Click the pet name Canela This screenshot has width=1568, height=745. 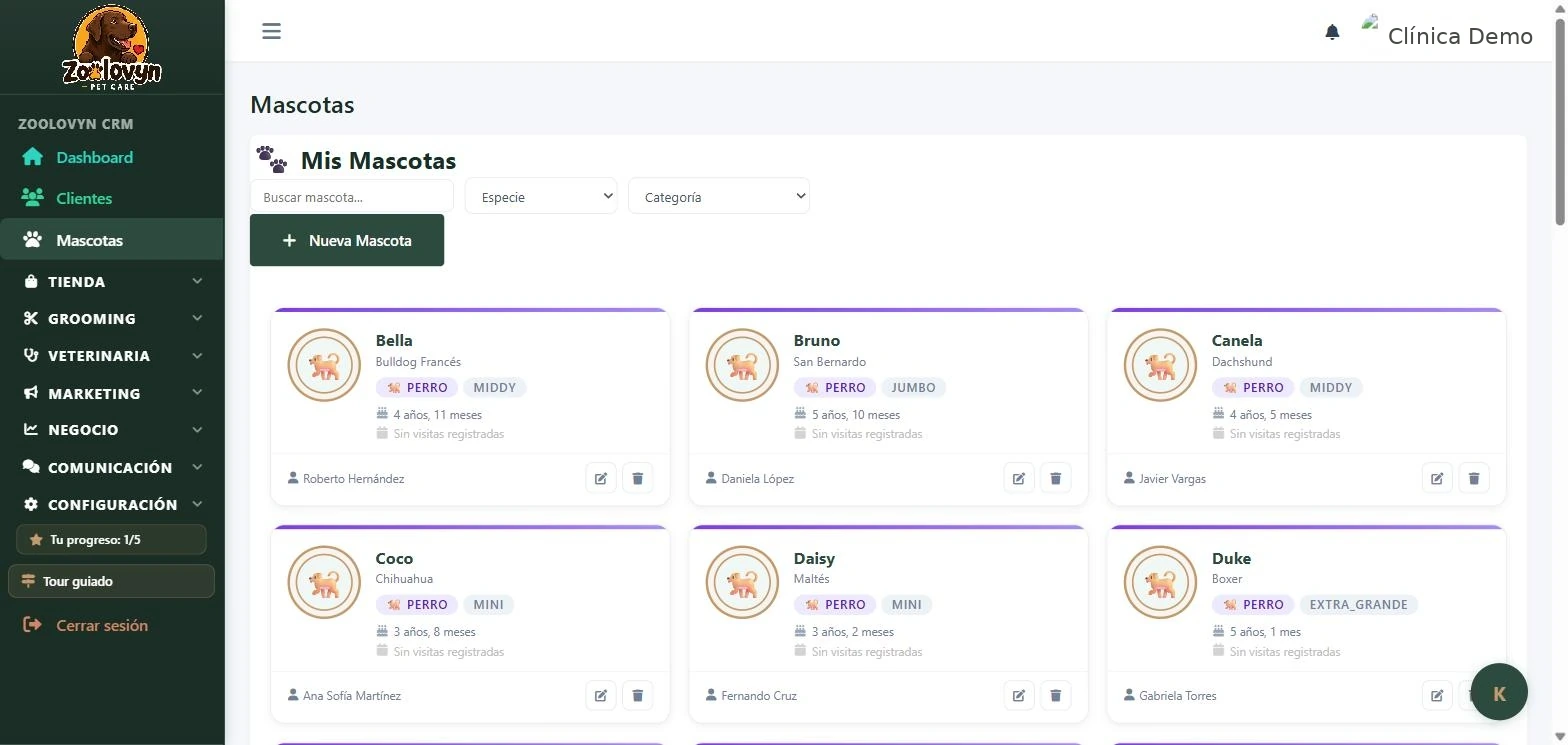click(1237, 340)
